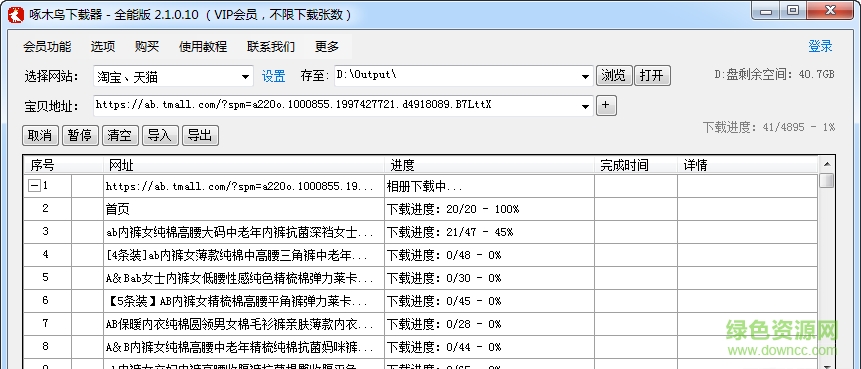
Task: Click the 下载进度: 41/4895 - 1% status text
Action: pos(769,127)
